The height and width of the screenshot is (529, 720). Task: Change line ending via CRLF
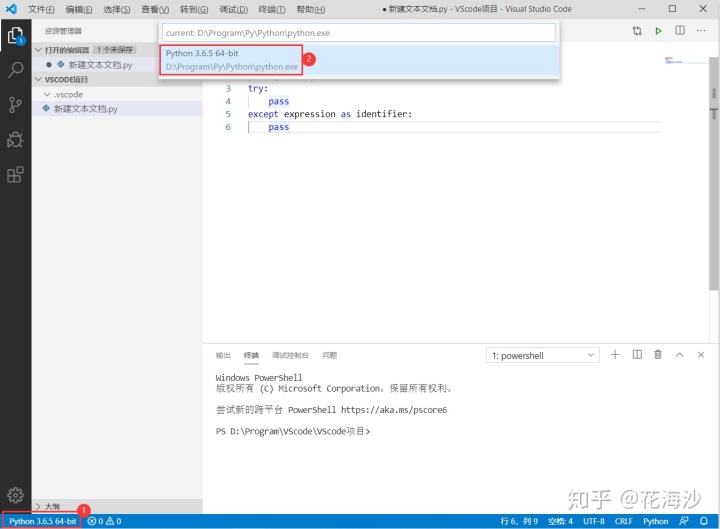624,521
